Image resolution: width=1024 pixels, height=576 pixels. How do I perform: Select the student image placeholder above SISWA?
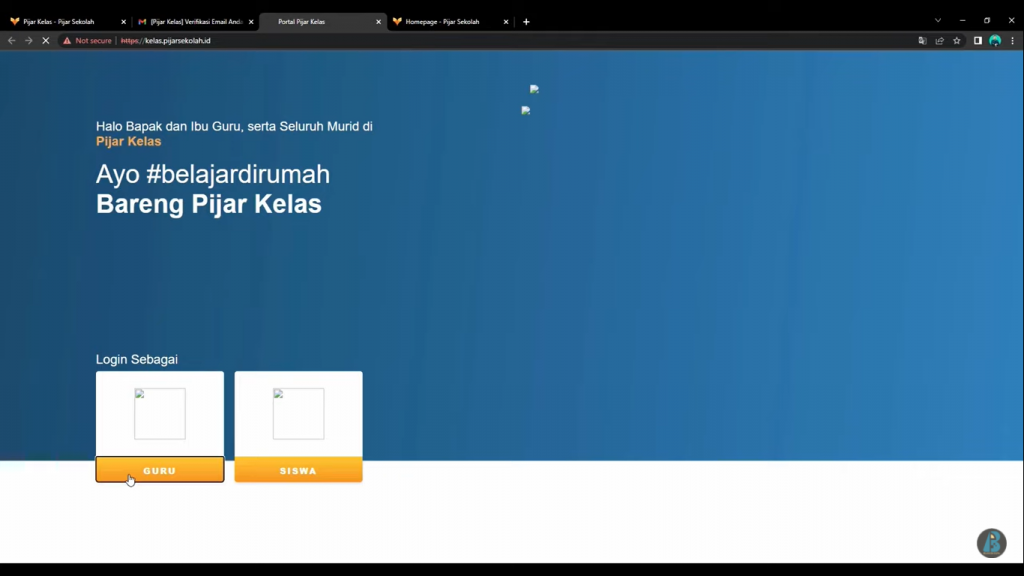pyautogui.click(x=298, y=414)
